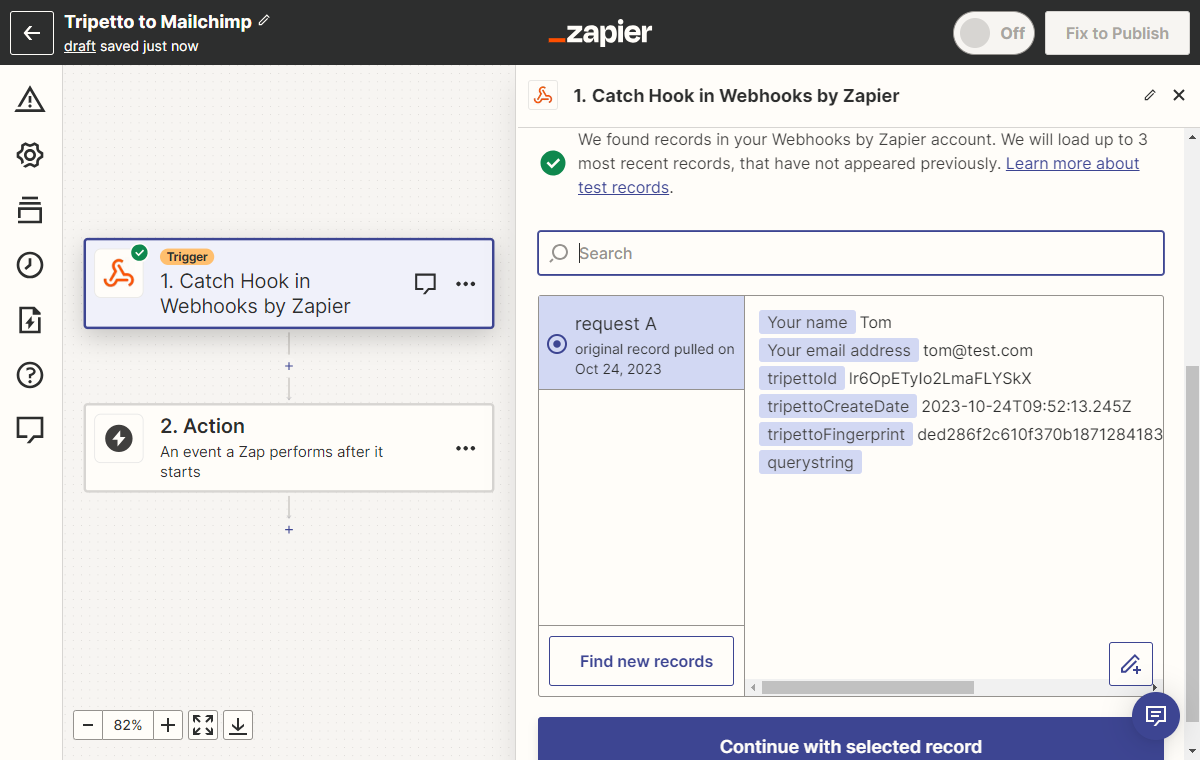Screen dimensions: 1200x760
Task: Select the request A radio button
Action: [557, 344]
